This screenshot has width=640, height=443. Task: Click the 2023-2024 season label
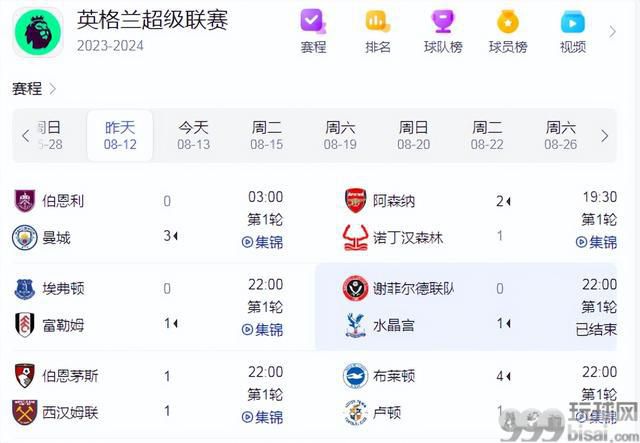point(110,45)
